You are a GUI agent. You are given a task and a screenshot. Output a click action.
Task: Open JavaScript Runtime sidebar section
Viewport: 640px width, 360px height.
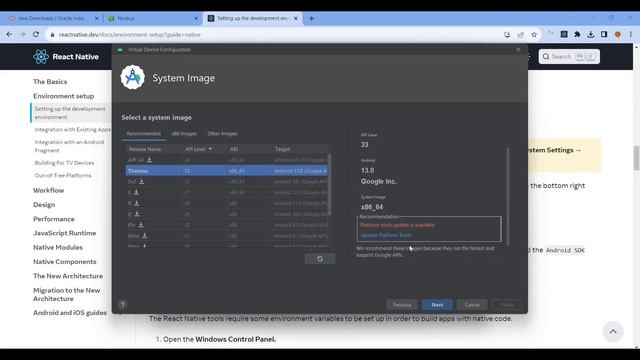[64, 233]
